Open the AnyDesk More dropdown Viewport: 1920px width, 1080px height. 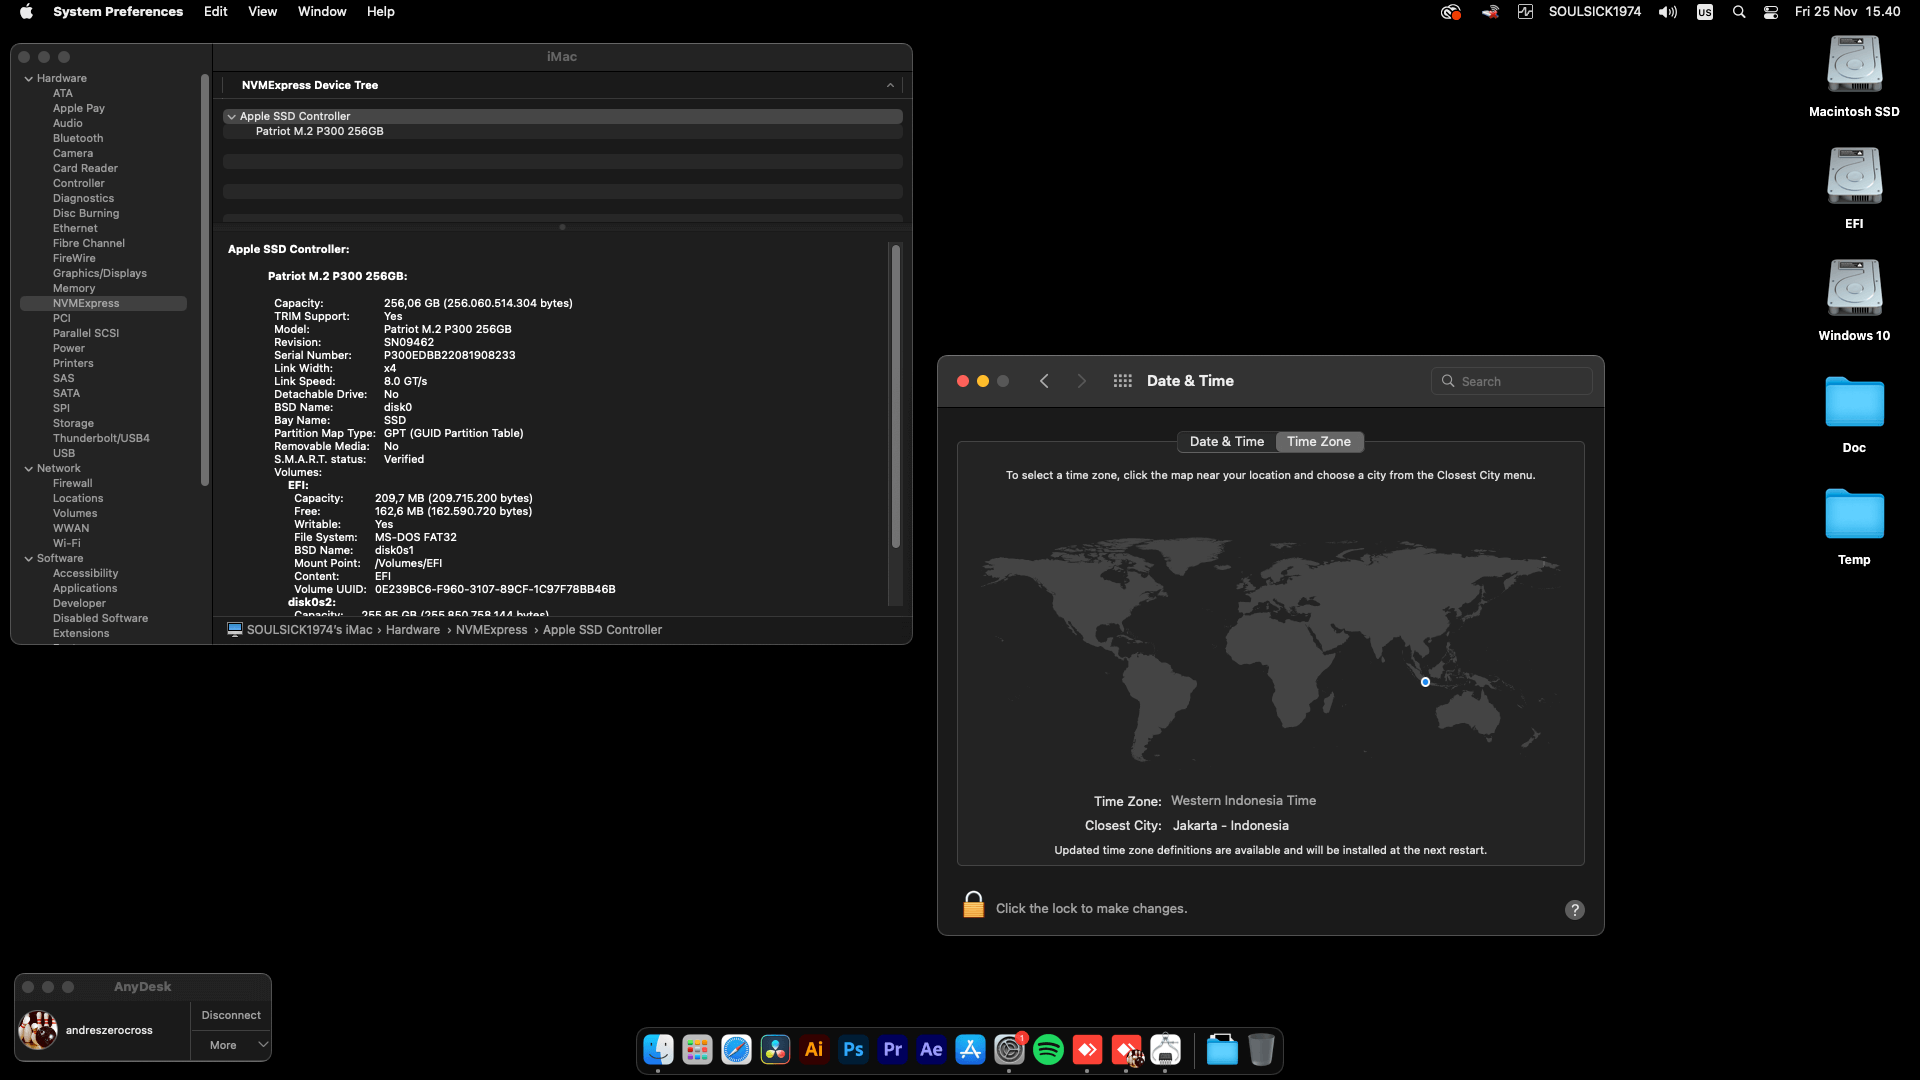[x=231, y=1045]
